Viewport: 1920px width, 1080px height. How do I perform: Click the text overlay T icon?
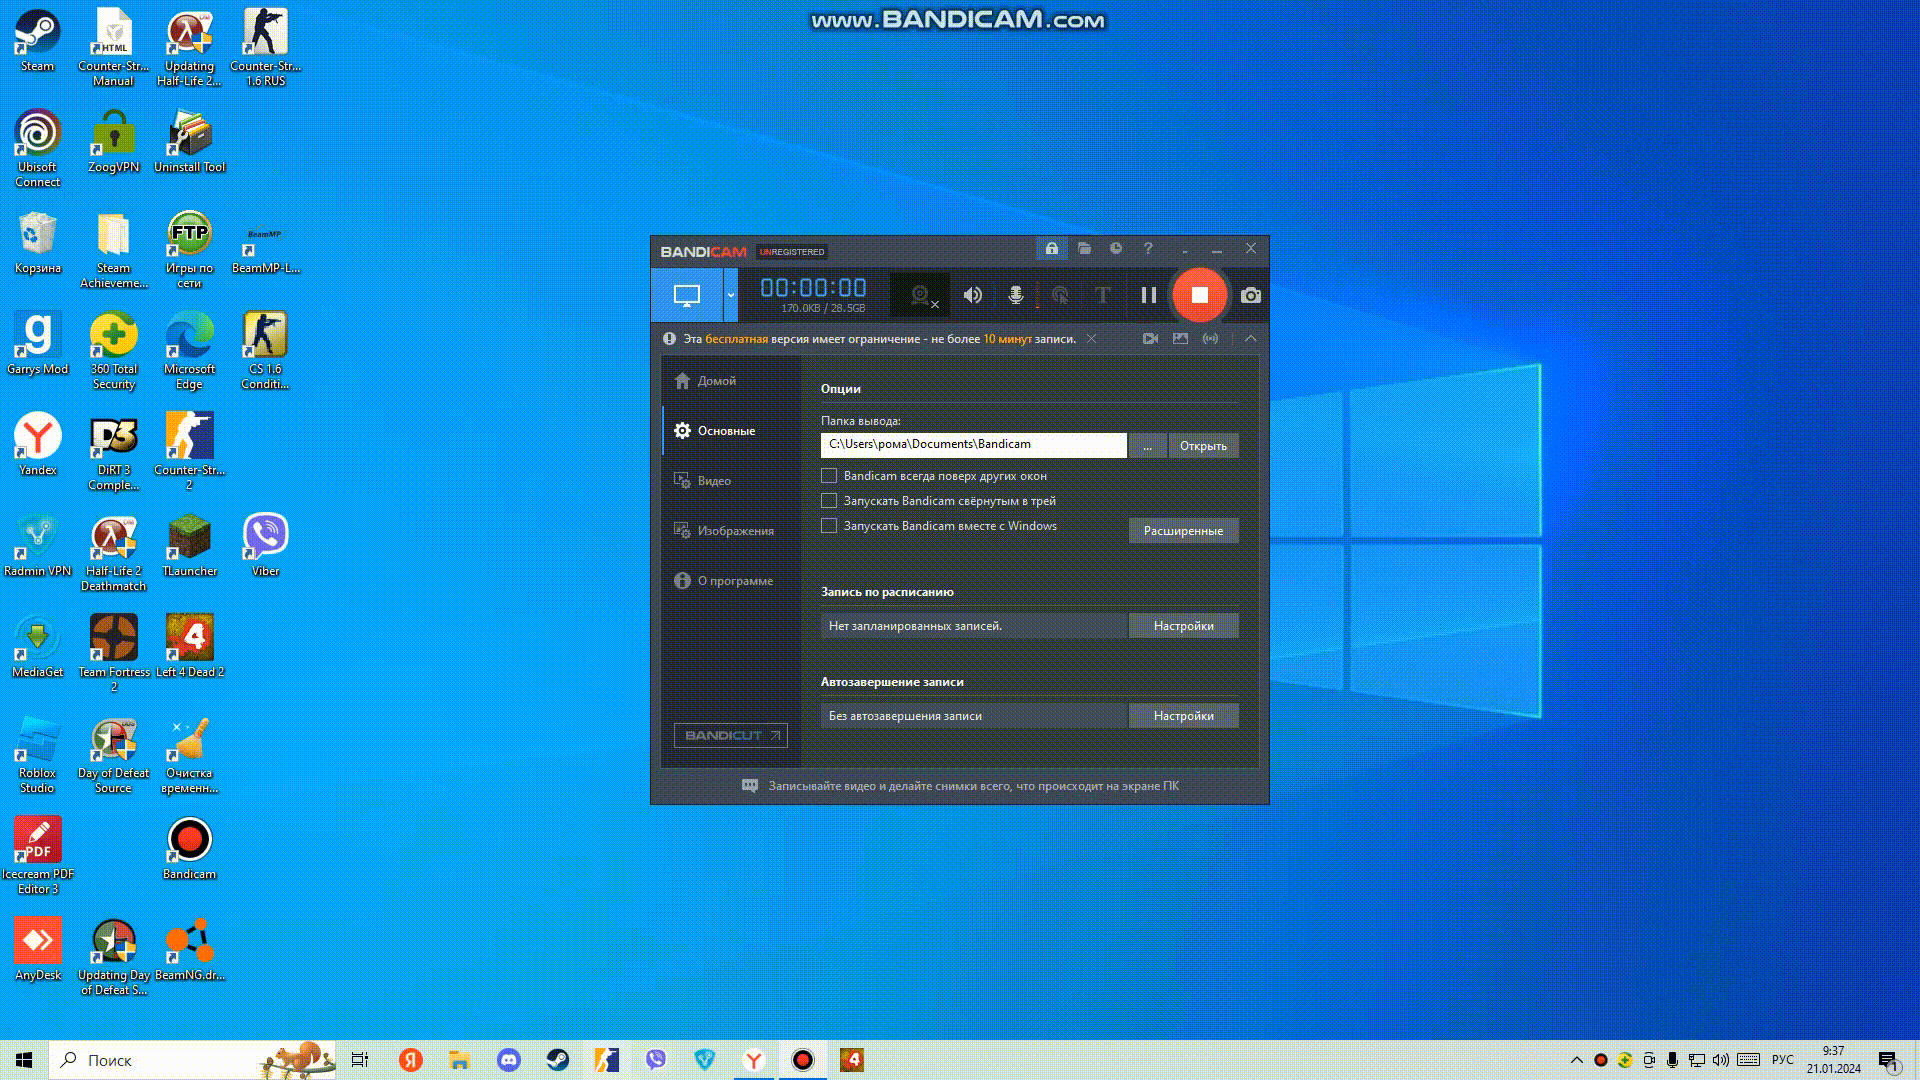click(1102, 295)
